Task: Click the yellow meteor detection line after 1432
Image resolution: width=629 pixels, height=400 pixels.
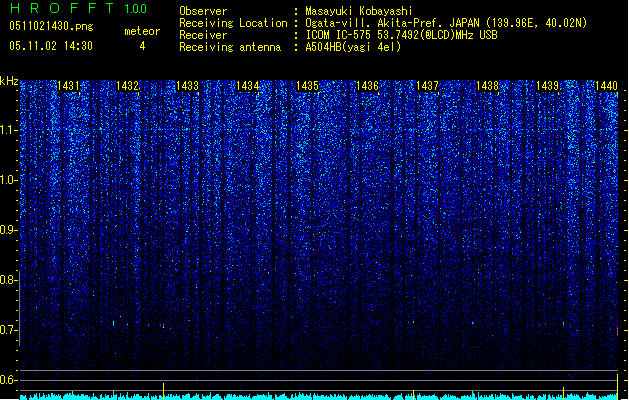Action: point(163,391)
